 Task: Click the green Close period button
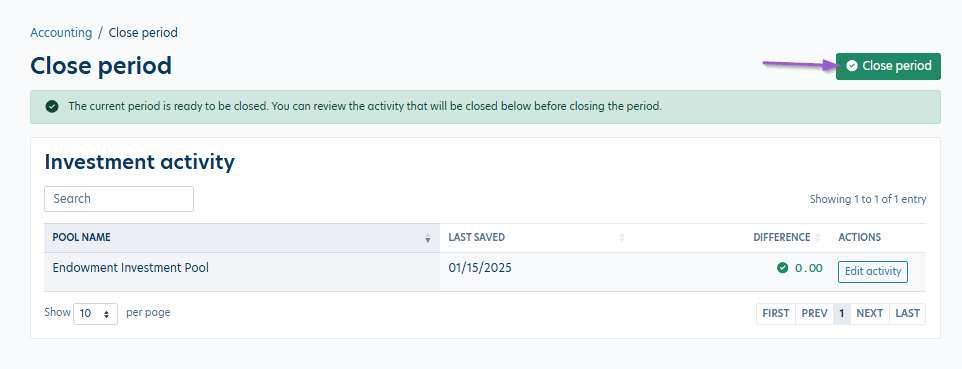tap(888, 66)
